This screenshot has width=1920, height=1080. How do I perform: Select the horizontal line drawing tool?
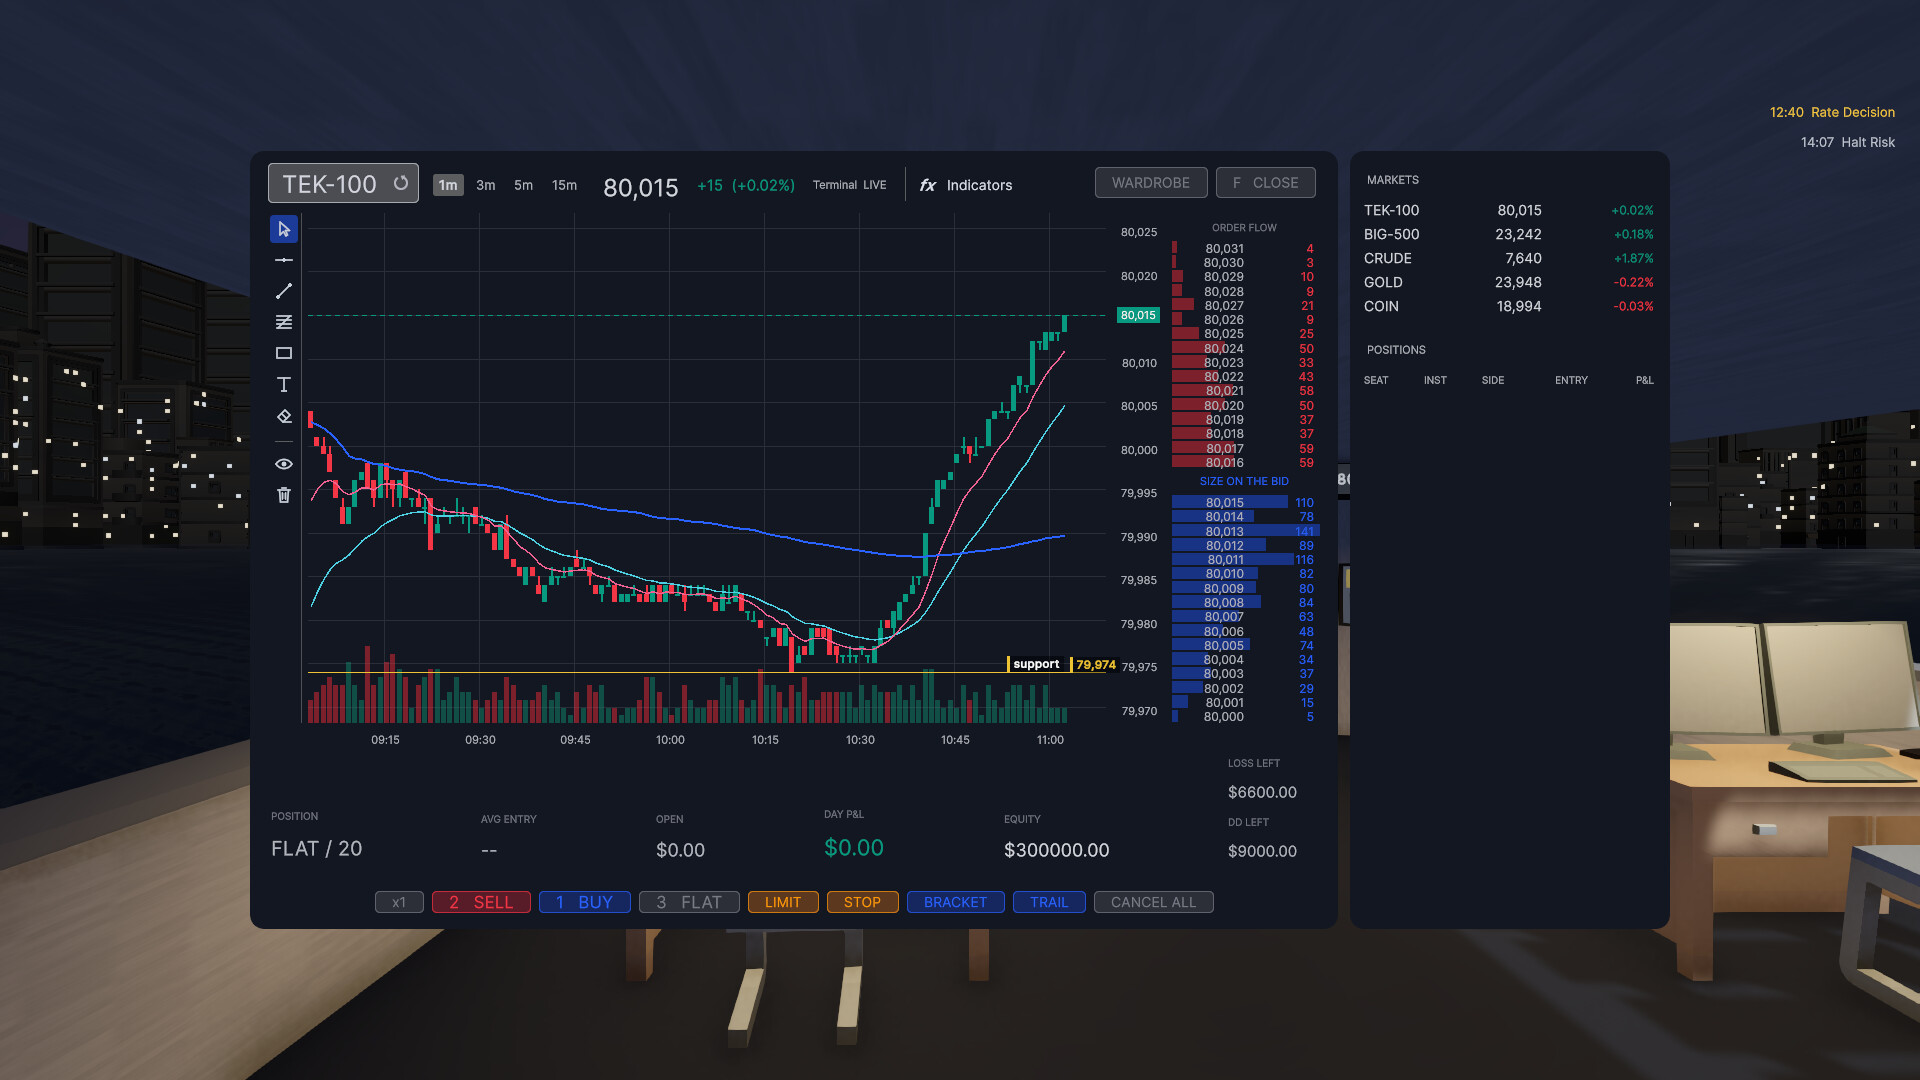(x=284, y=260)
